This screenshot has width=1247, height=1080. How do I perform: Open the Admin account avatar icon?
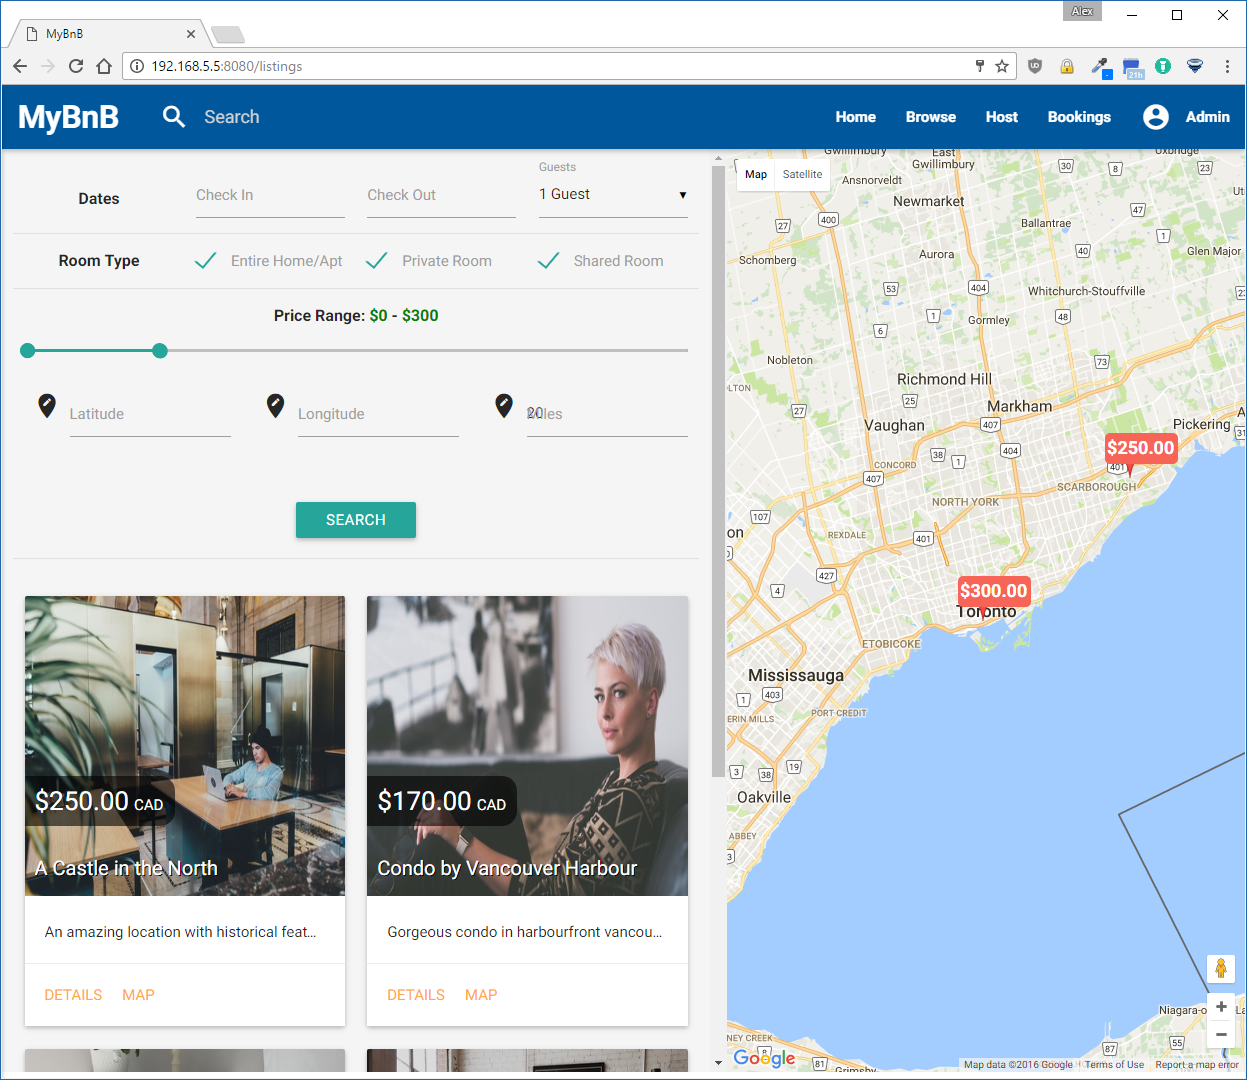(1156, 117)
